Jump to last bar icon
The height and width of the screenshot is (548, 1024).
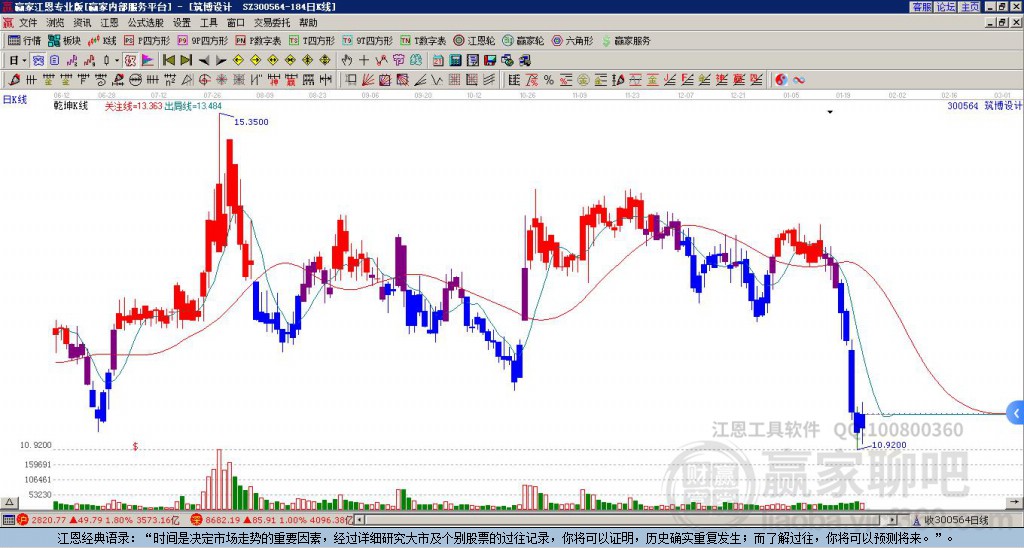(186, 61)
